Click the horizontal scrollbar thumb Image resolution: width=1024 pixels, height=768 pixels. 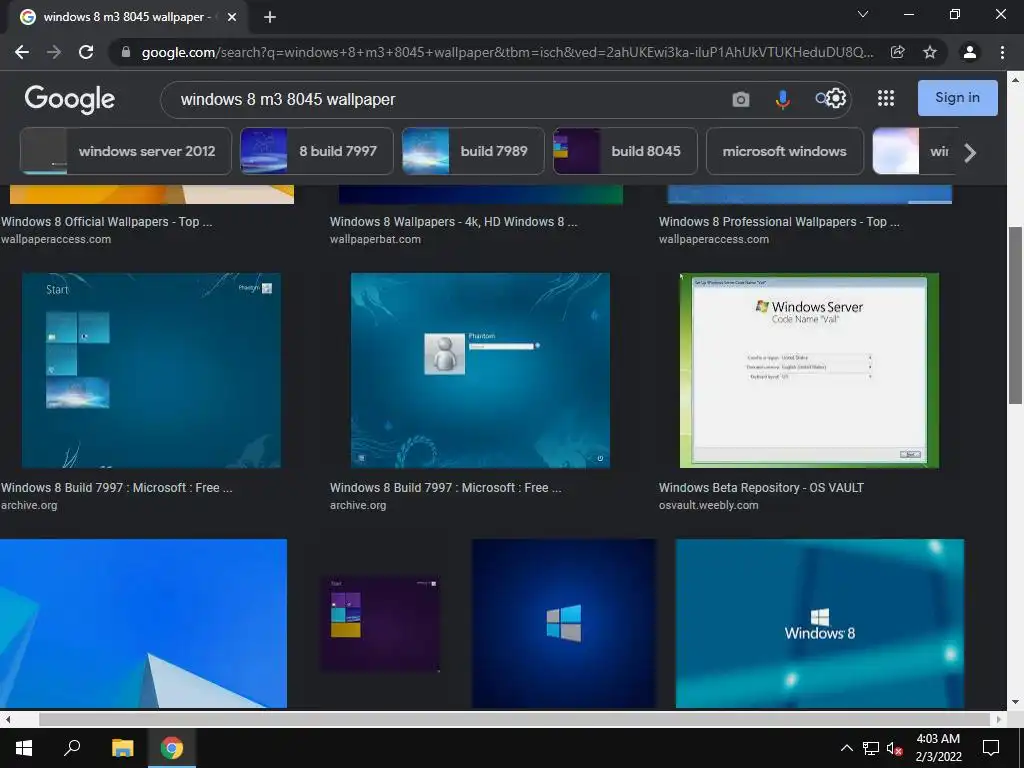click(514, 719)
